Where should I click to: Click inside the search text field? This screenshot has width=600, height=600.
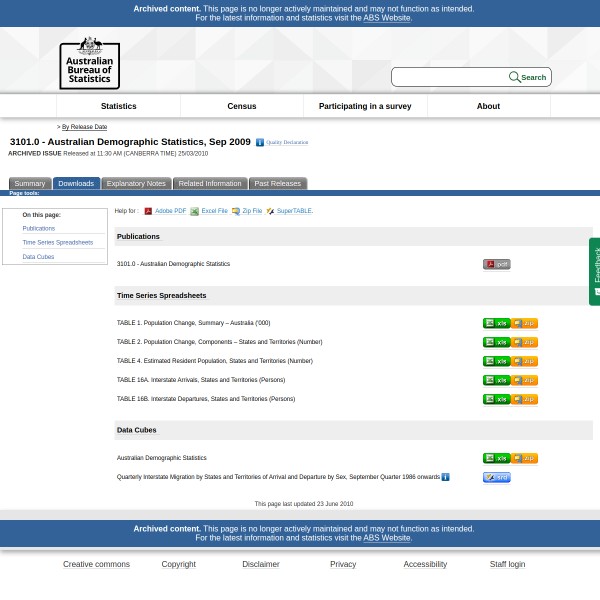point(450,77)
